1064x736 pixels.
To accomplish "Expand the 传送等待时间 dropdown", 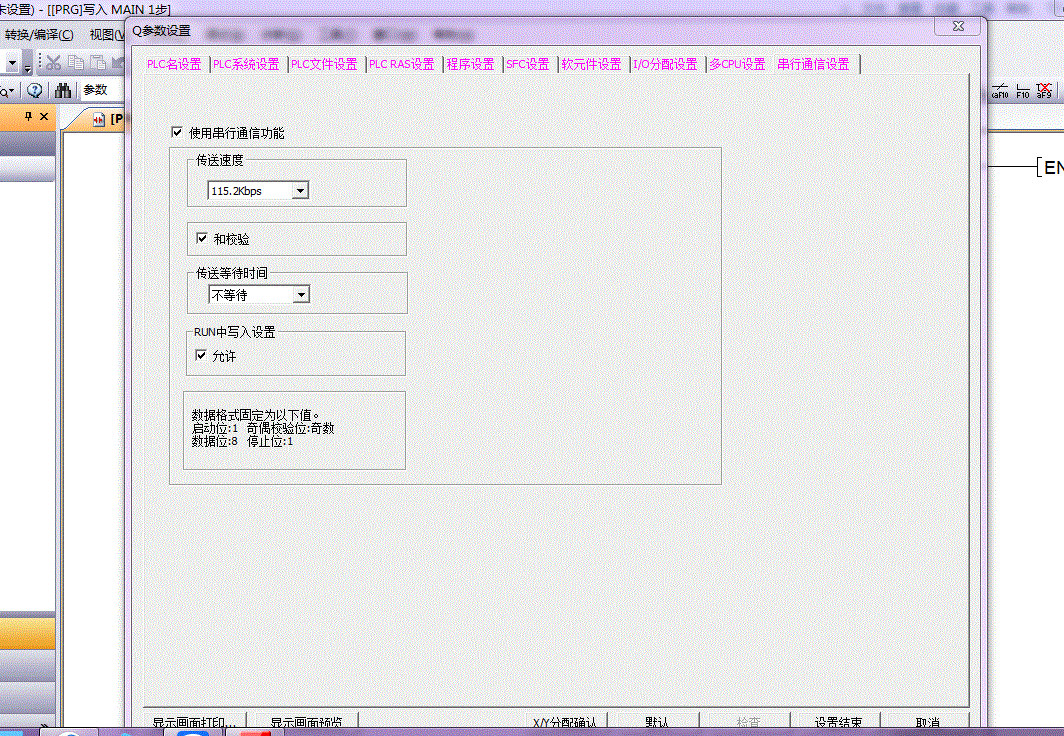I will pos(300,295).
